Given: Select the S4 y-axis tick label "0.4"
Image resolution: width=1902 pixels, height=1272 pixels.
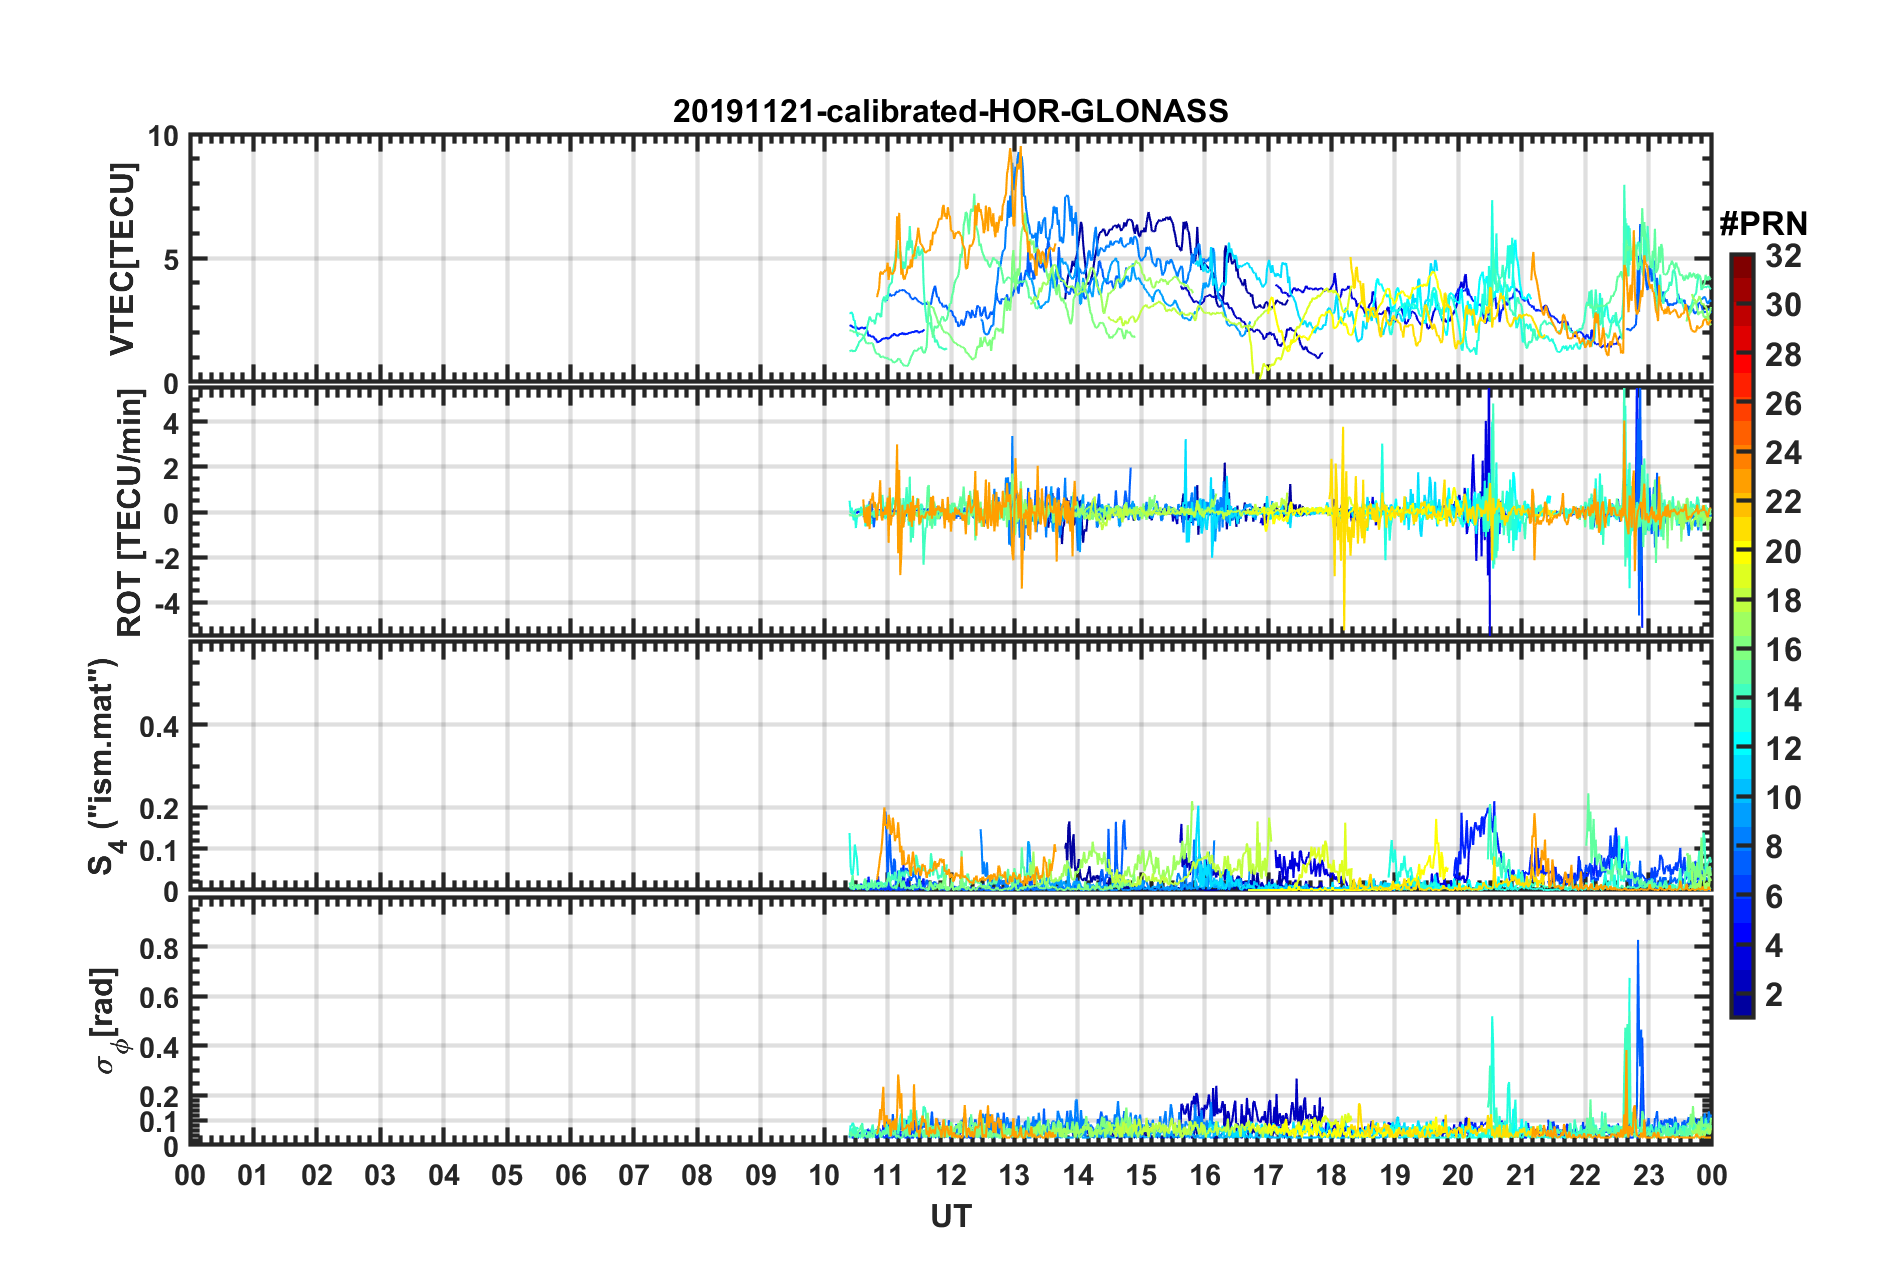Looking at the screenshot, I should pos(159,726).
